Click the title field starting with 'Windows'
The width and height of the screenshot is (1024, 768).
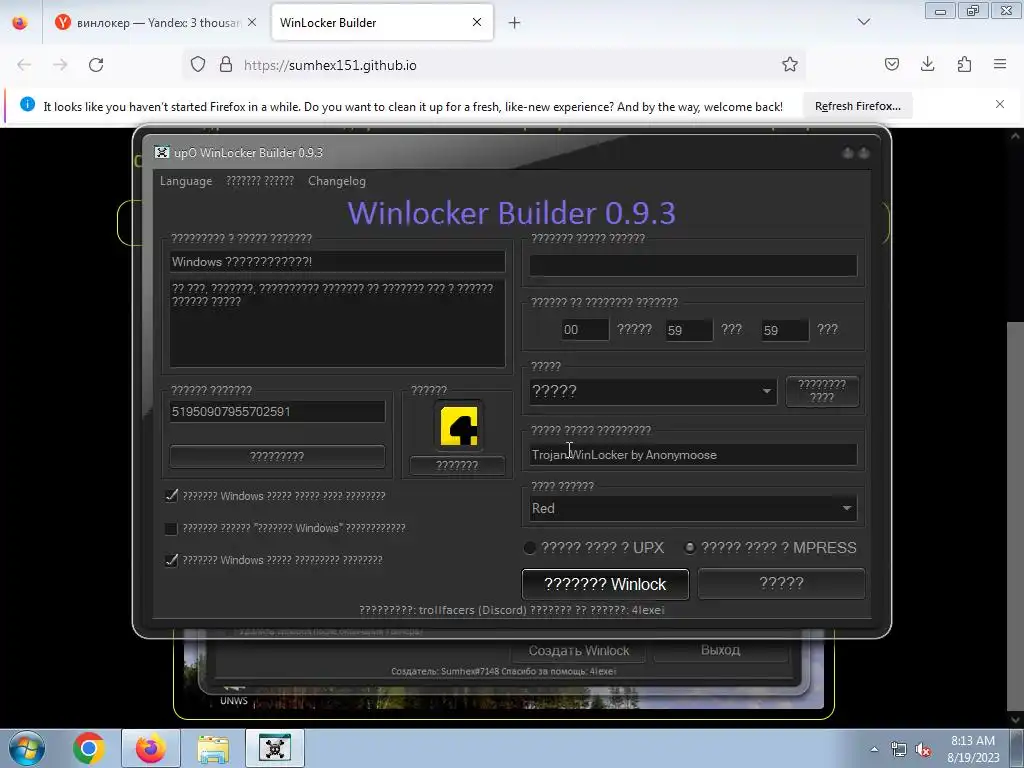click(337, 262)
